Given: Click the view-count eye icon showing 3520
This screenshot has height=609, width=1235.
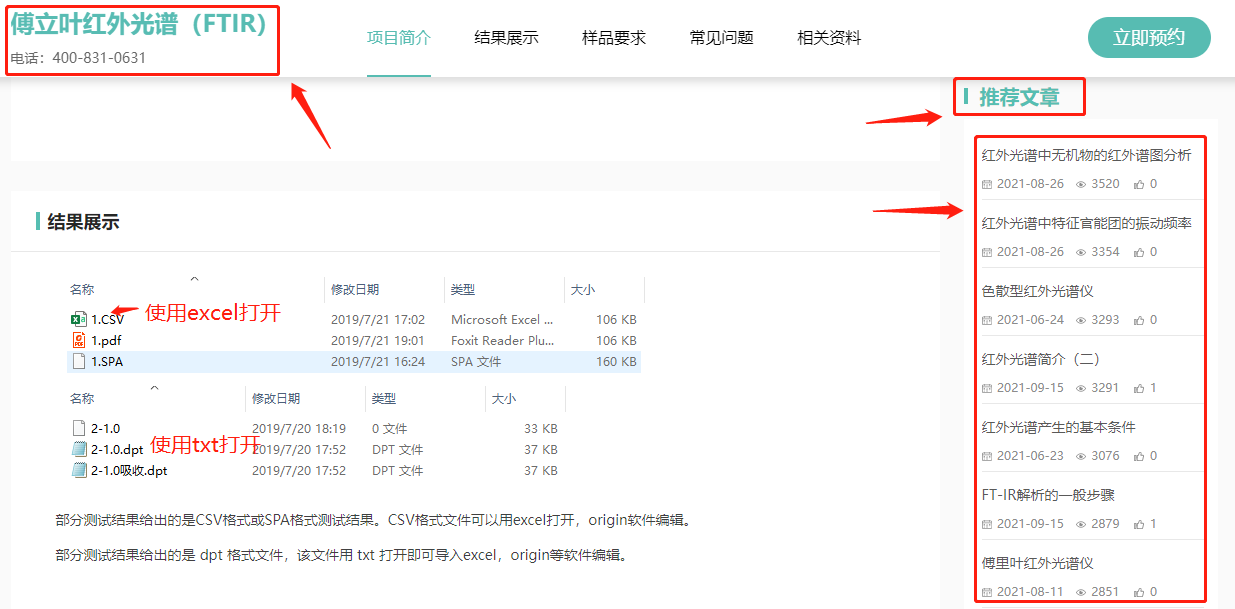Looking at the screenshot, I should tap(1081, 183).
